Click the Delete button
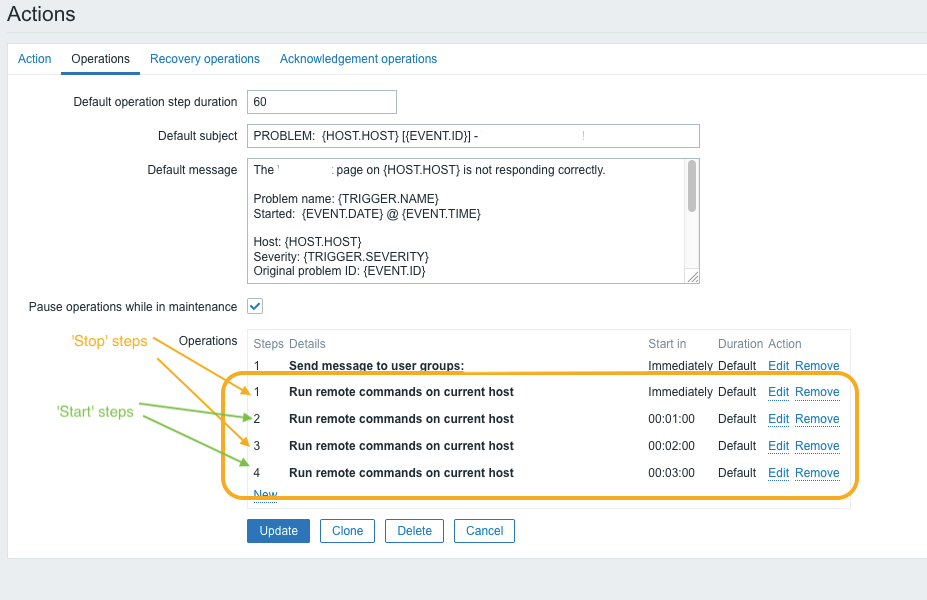Screen dimensions: 927x600 [x=414, y=531]
